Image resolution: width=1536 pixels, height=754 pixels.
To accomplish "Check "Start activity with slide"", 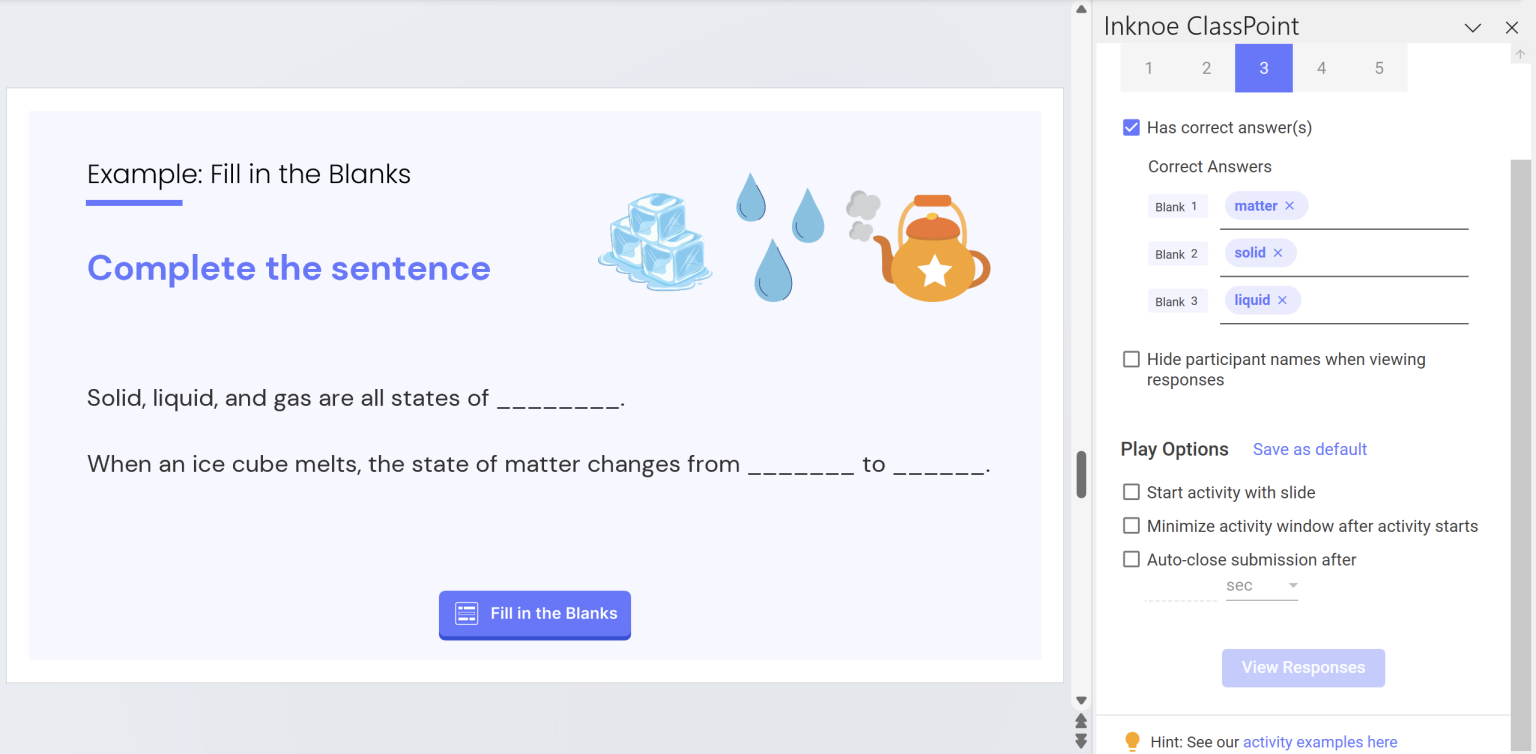I will coord(1131,492).
